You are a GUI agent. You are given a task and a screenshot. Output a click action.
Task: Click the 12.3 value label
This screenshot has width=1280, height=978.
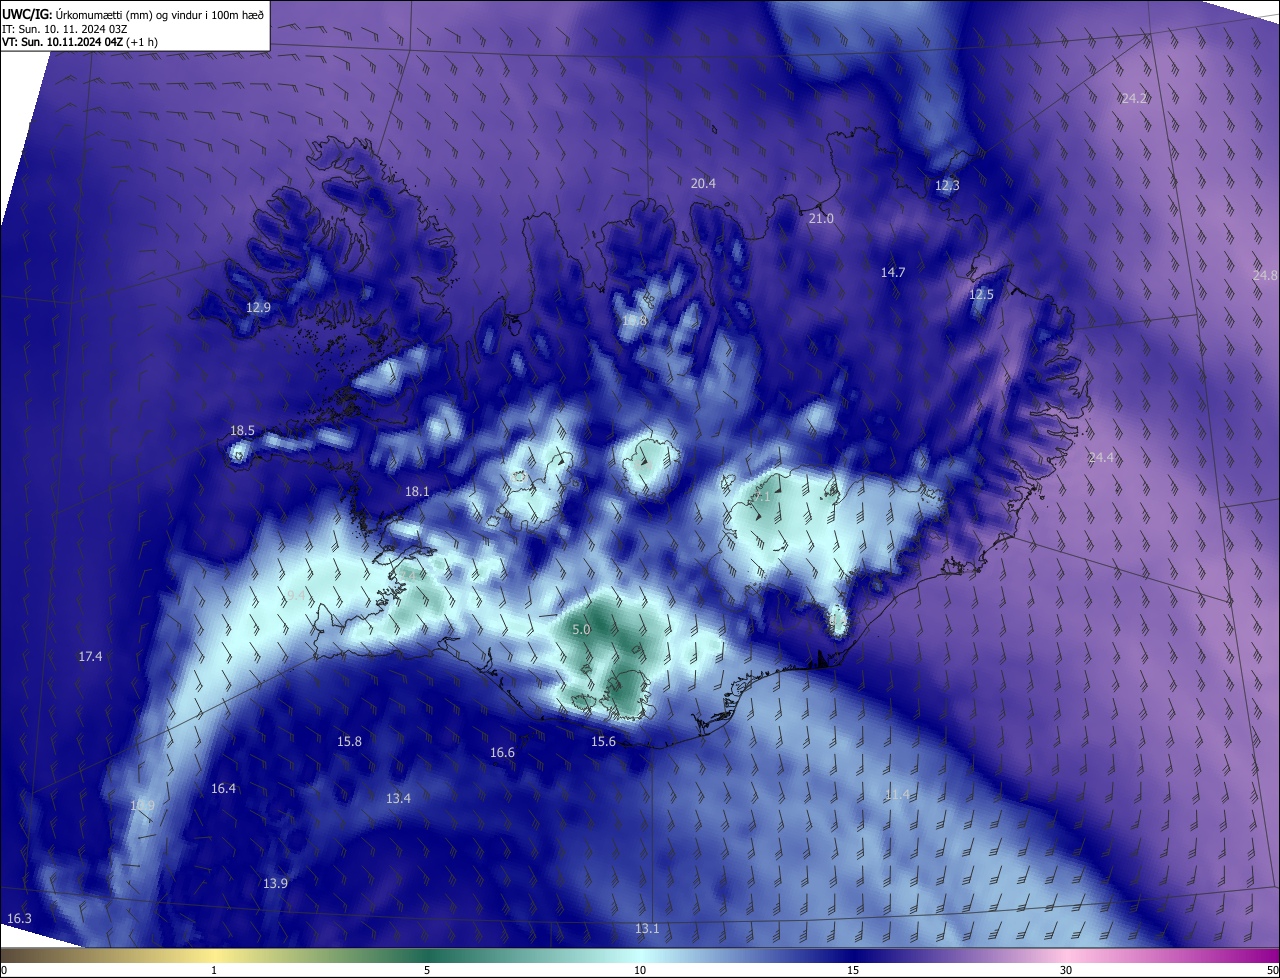click(x=947, y=185)
